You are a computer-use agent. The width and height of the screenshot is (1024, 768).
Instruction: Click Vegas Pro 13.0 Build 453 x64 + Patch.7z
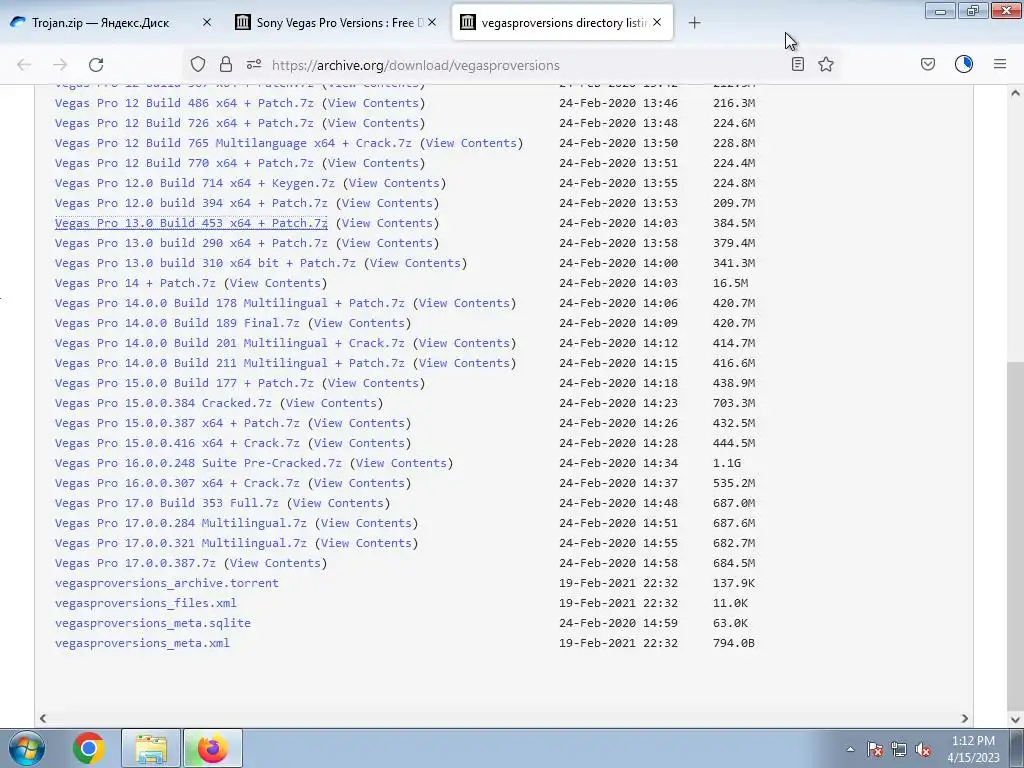point(191,223)
